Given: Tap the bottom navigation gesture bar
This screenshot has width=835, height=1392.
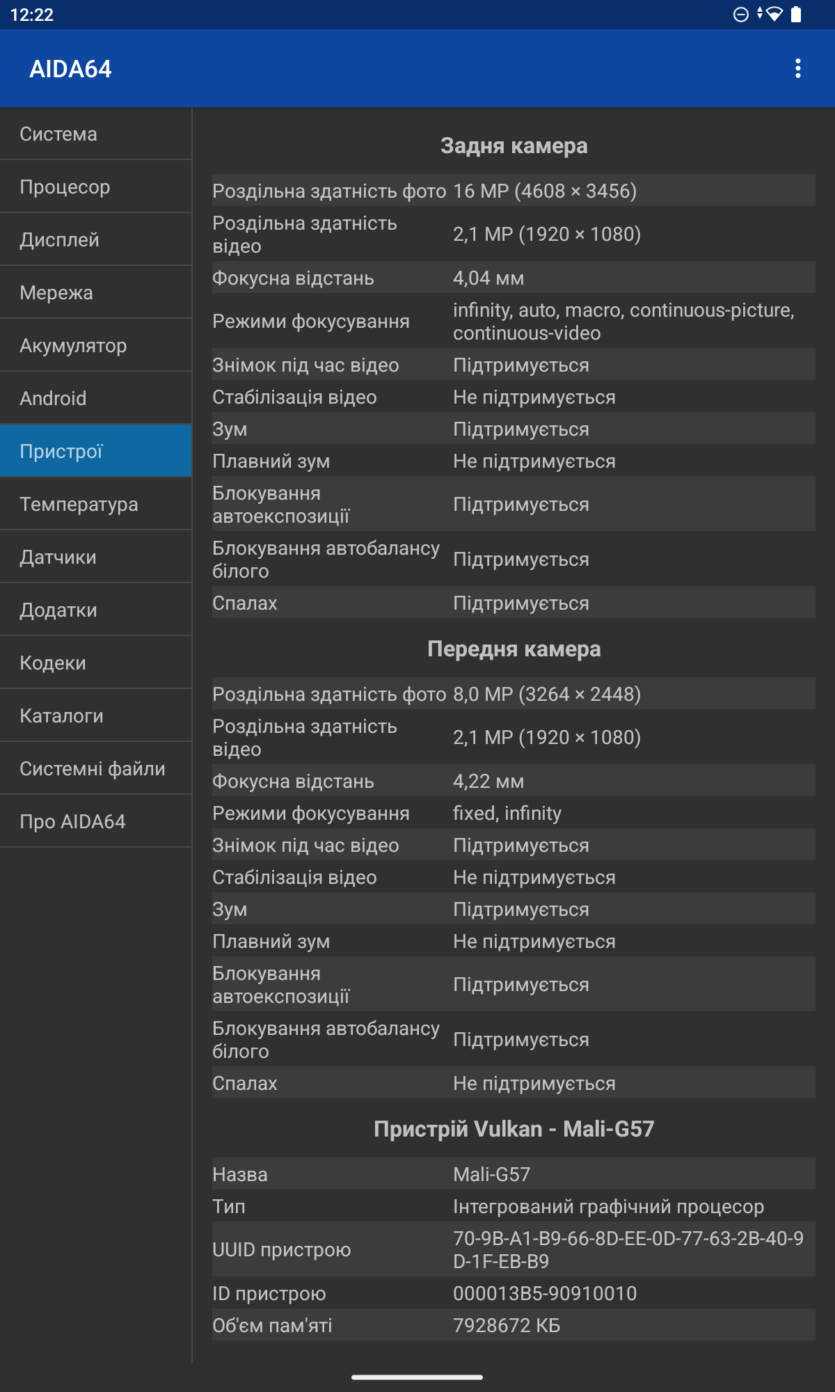Looking at the screenshot, I should [x=417, y=1377].
